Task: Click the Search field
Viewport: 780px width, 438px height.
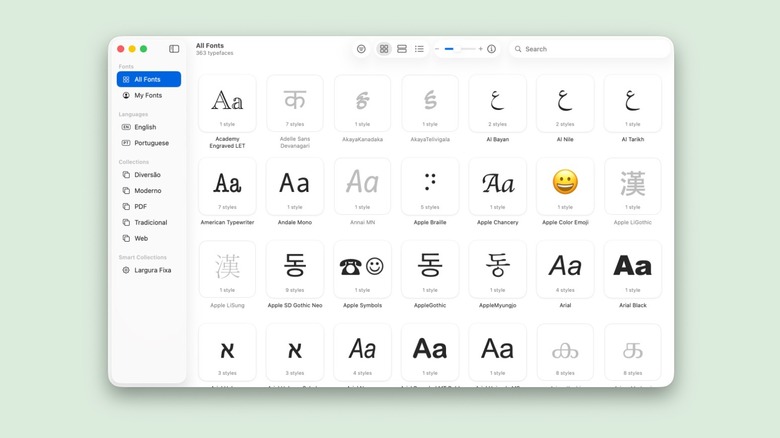Action: tap(589, 49)
